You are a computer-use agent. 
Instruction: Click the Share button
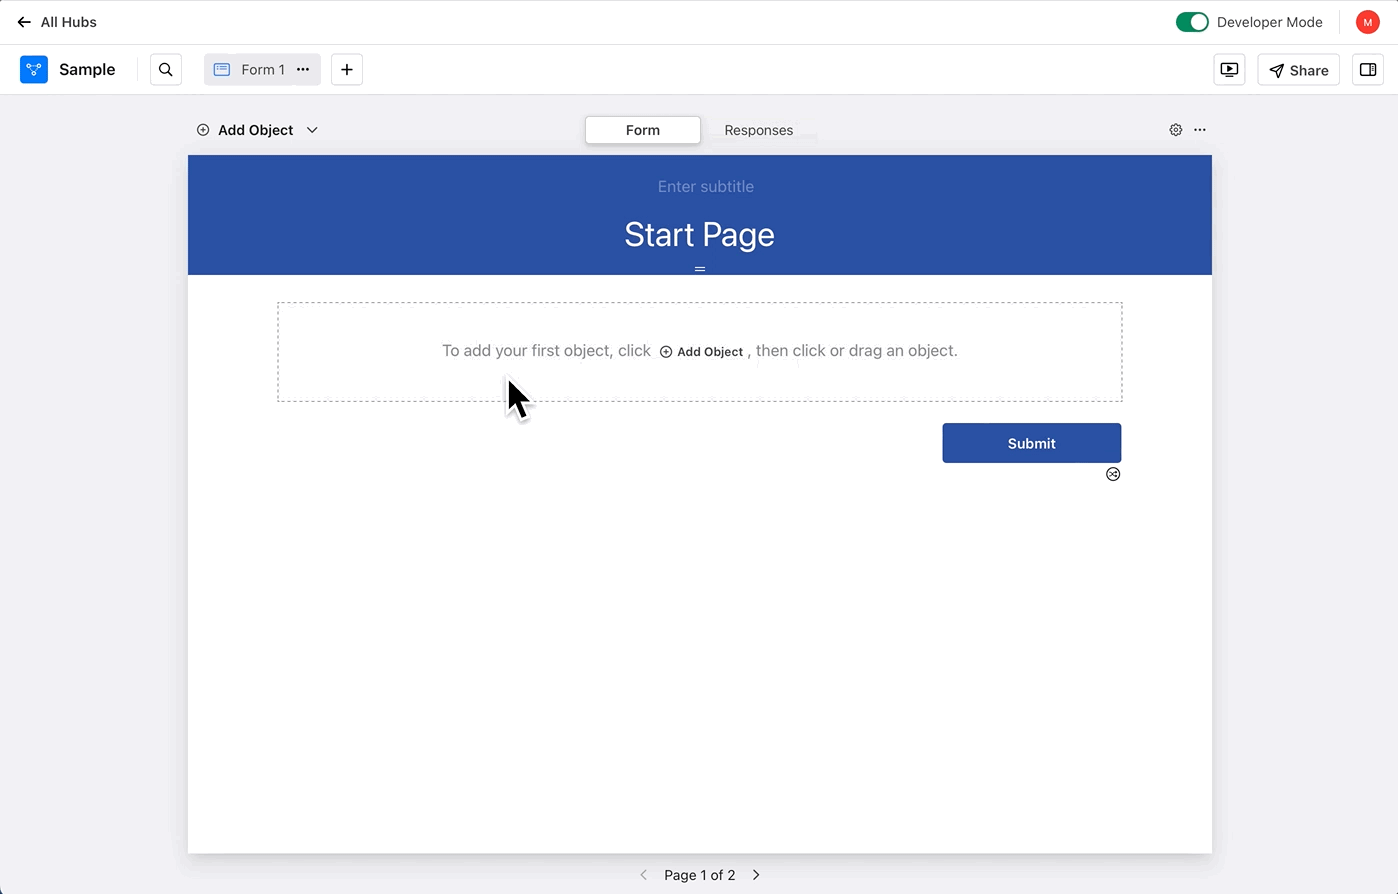1298,70
